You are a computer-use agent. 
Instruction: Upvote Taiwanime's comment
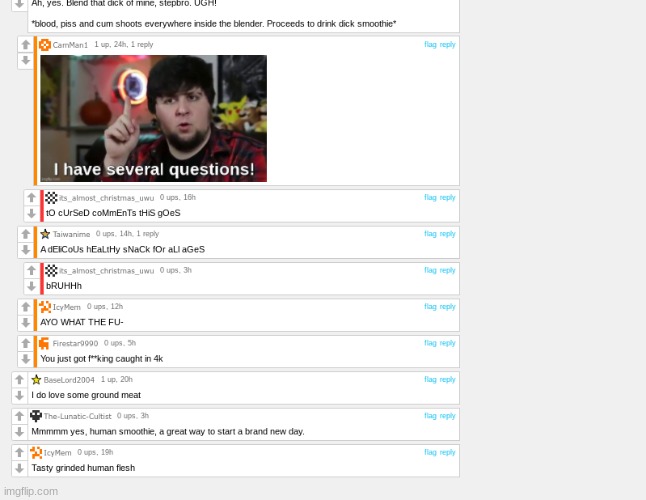[26, 234]
